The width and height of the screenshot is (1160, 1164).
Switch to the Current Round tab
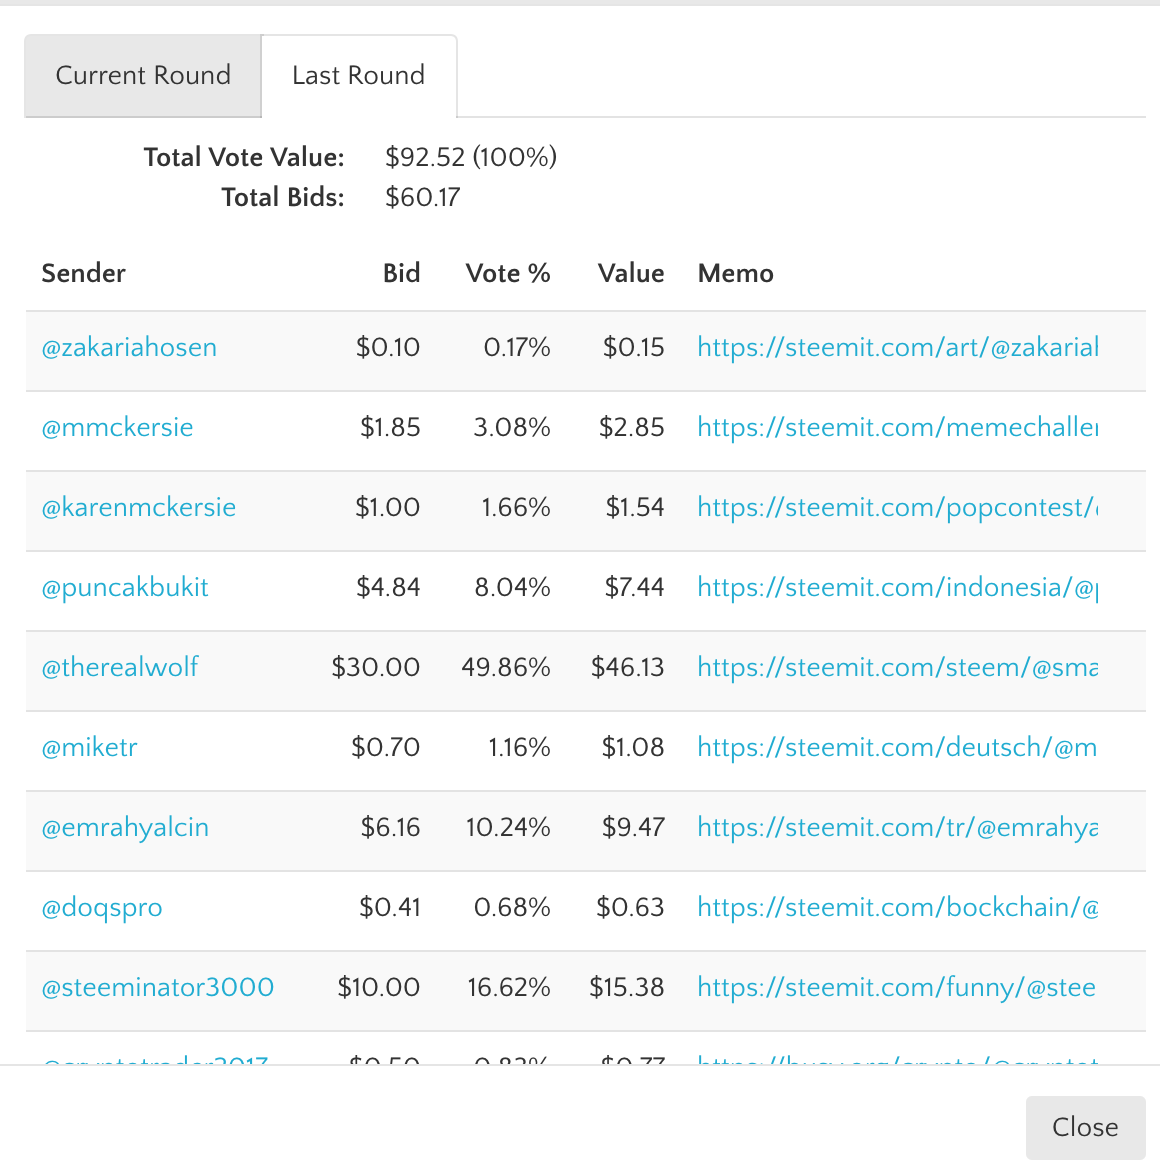point(143,76)
